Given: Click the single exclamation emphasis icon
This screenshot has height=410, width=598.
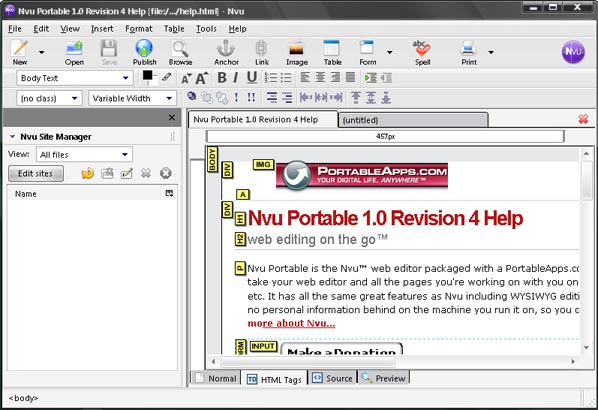Looking at the screenshot, I should [x=236, y=98].
